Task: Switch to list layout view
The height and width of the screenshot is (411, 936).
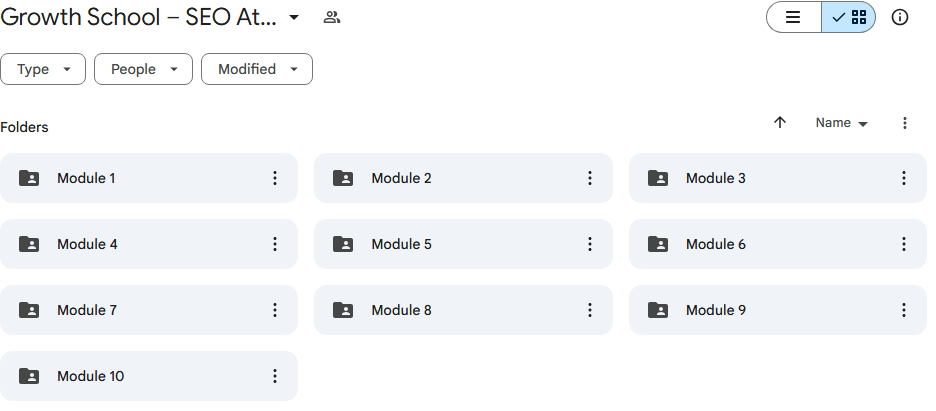Action: tap(793, 17)
